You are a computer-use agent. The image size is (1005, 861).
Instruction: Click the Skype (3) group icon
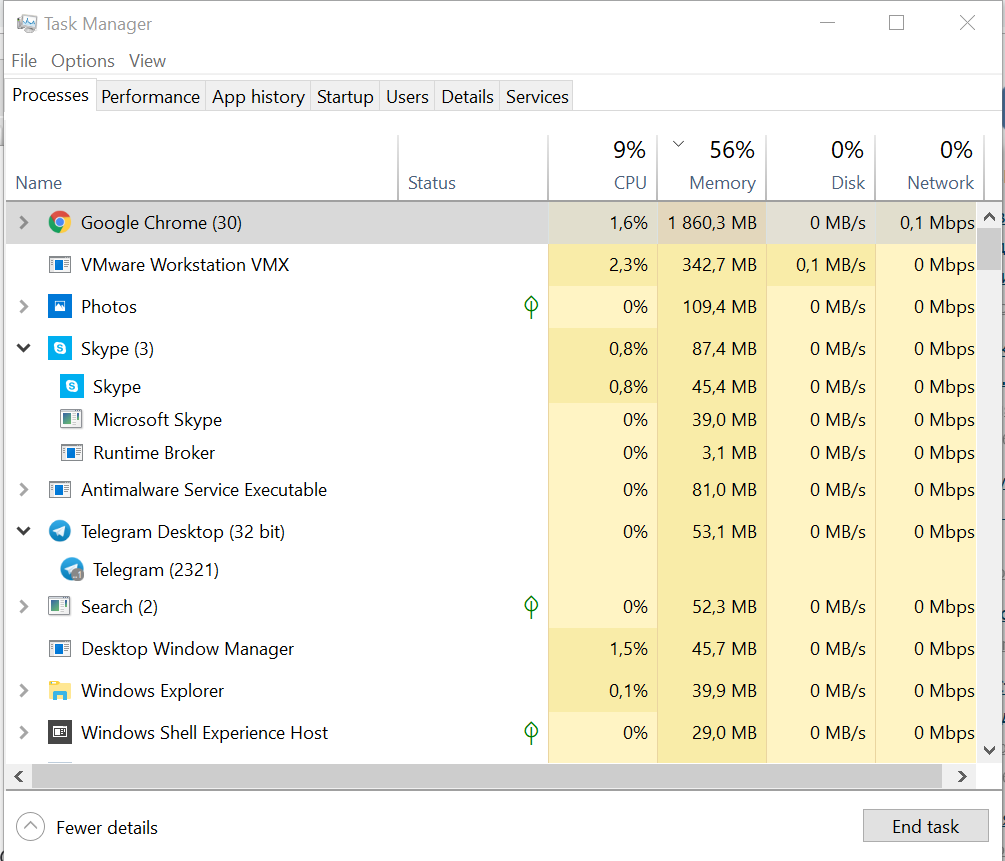(60, 348)
